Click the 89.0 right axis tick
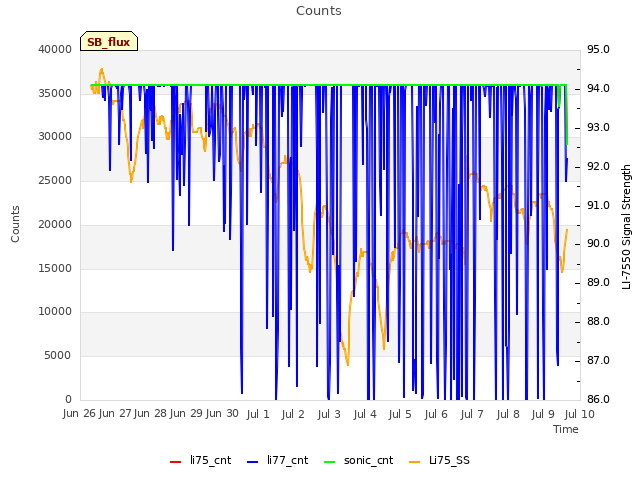Image resolution: width=640 pixels, height=480 pixels. coord(598,282)
